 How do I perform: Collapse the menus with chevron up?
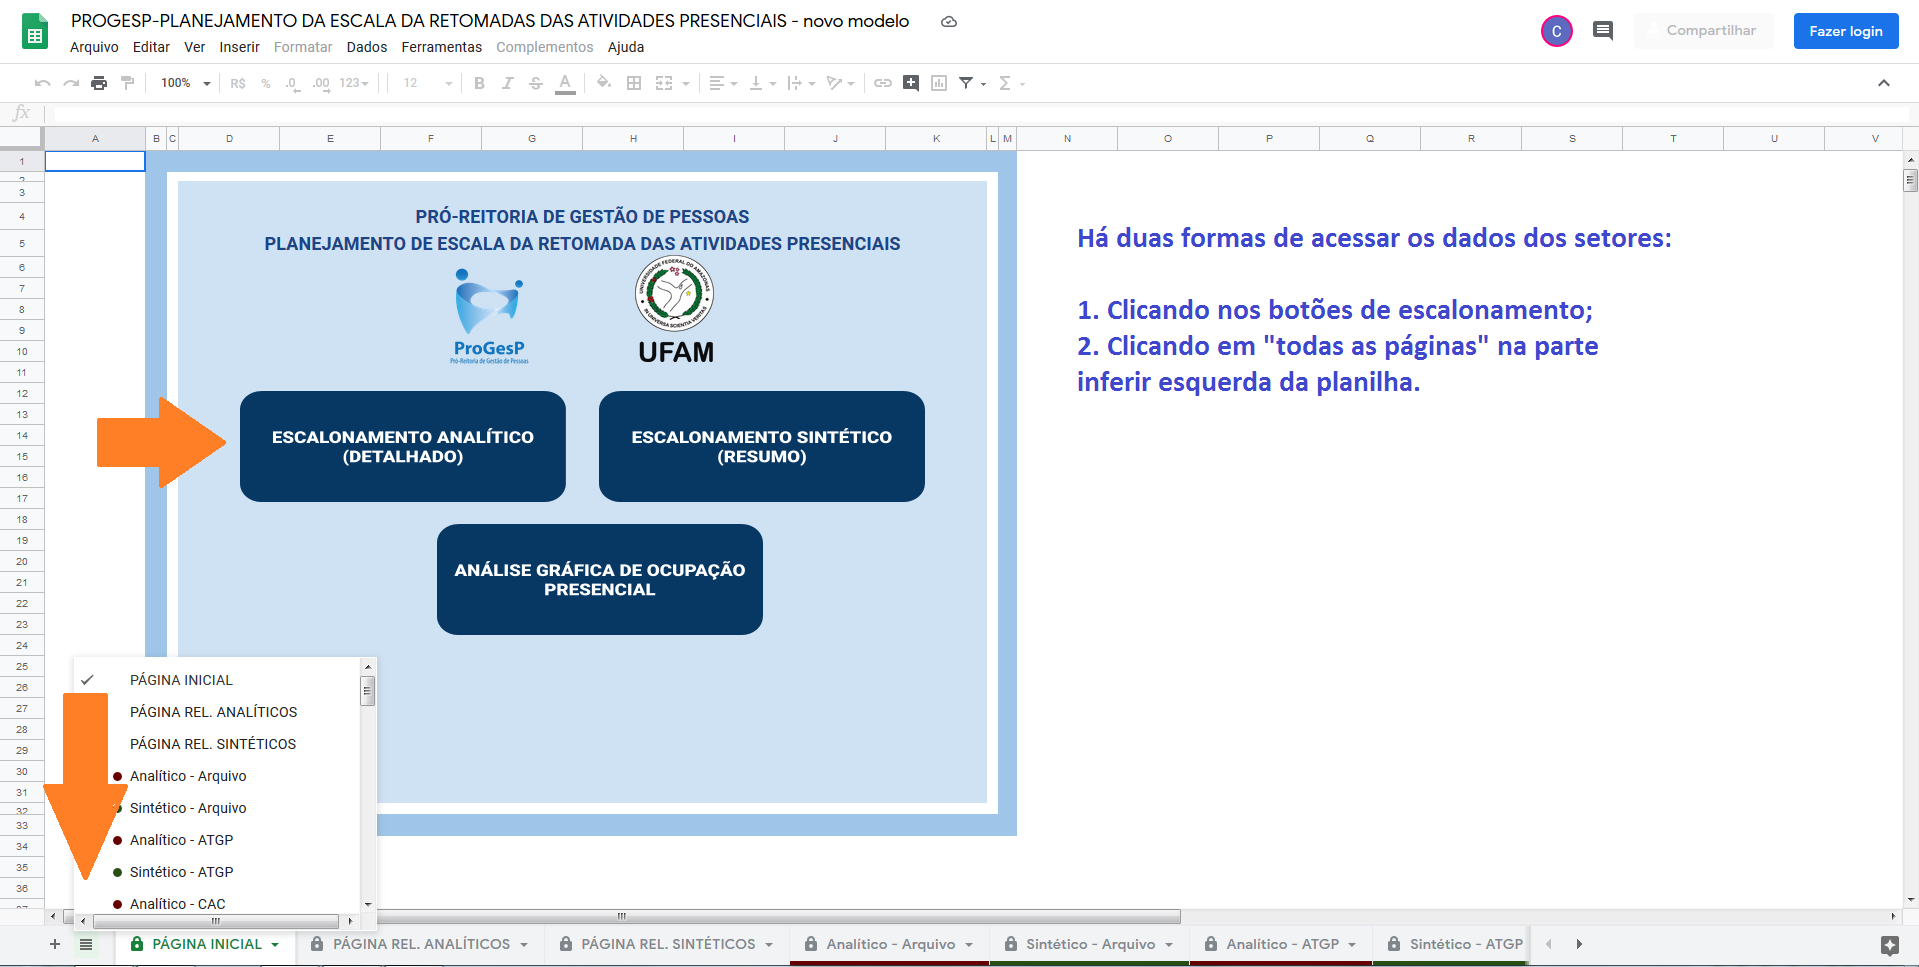1884,83
